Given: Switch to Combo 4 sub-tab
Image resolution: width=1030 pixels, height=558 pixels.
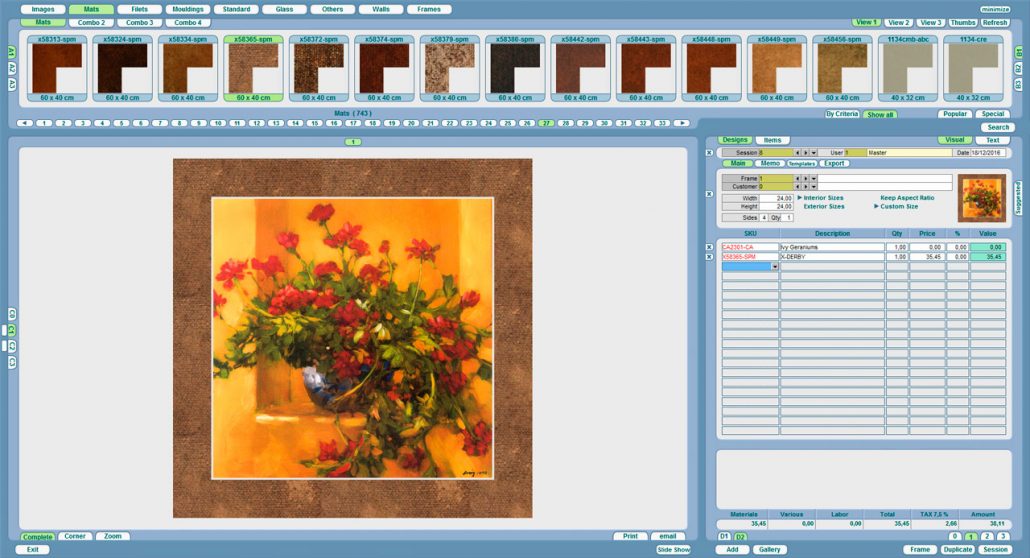Looking at the screenshot, I should pos(188,22).
